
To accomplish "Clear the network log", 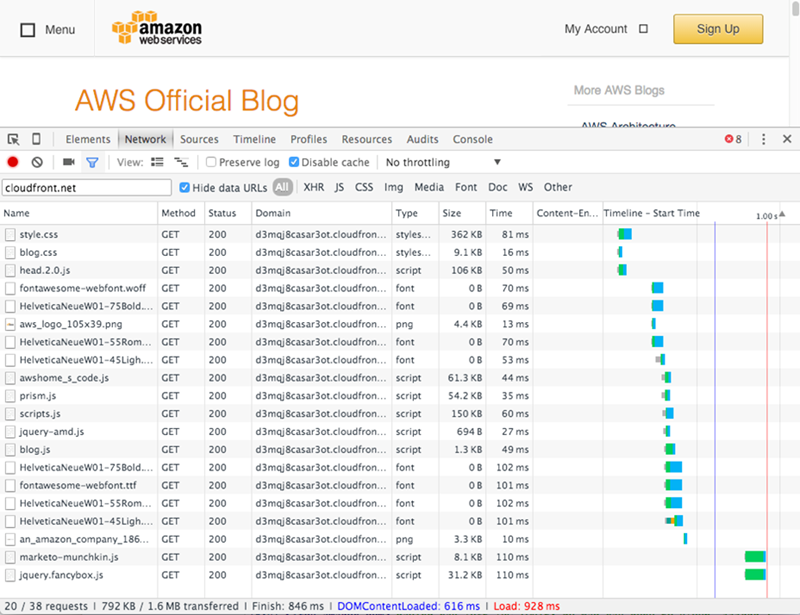I will click(37, 162).
